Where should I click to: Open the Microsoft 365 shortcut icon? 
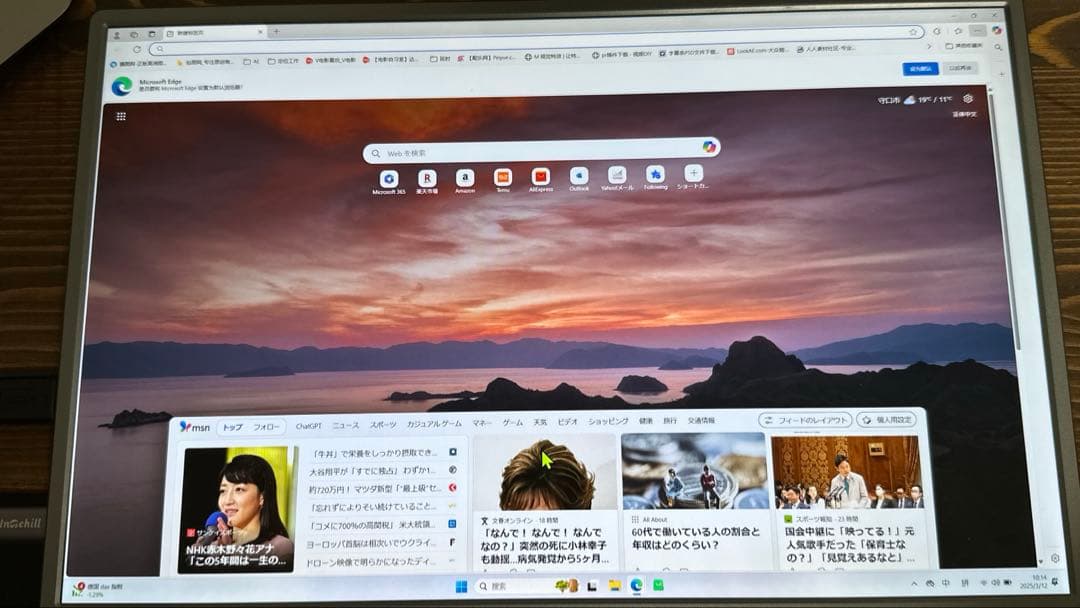388,180
